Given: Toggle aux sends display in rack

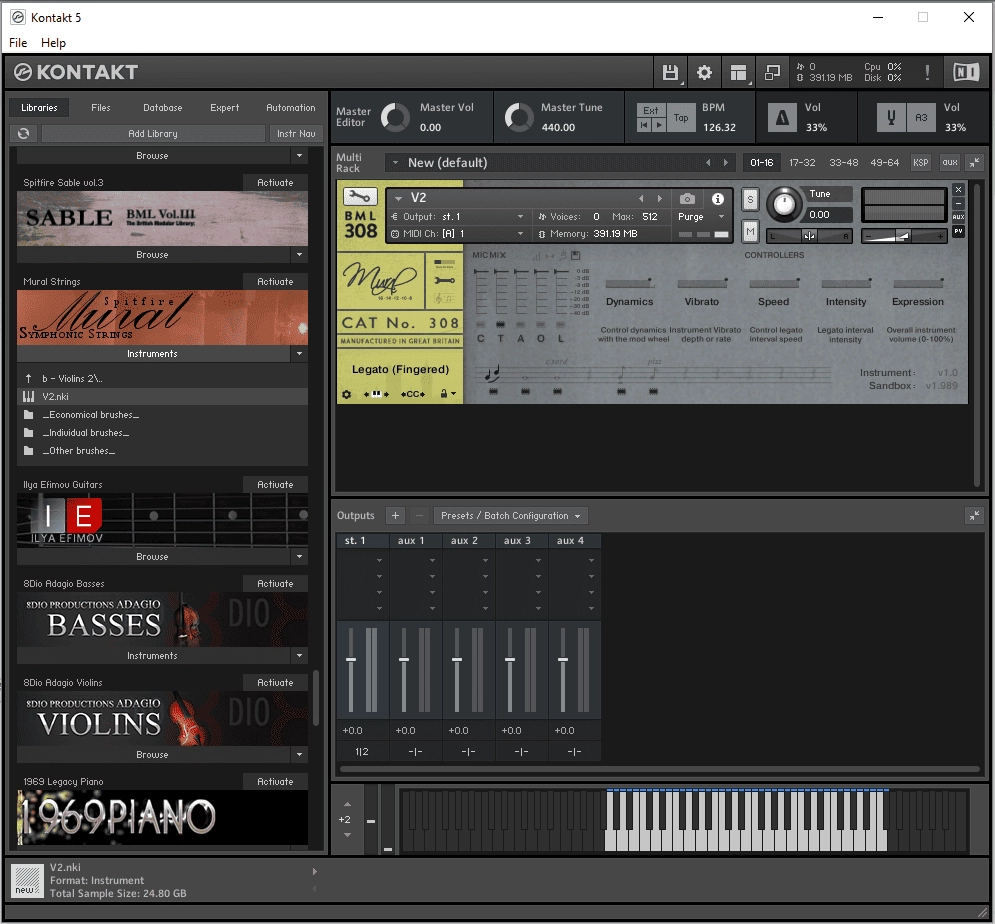Looking at the screenshot, I should pos(949,162).
